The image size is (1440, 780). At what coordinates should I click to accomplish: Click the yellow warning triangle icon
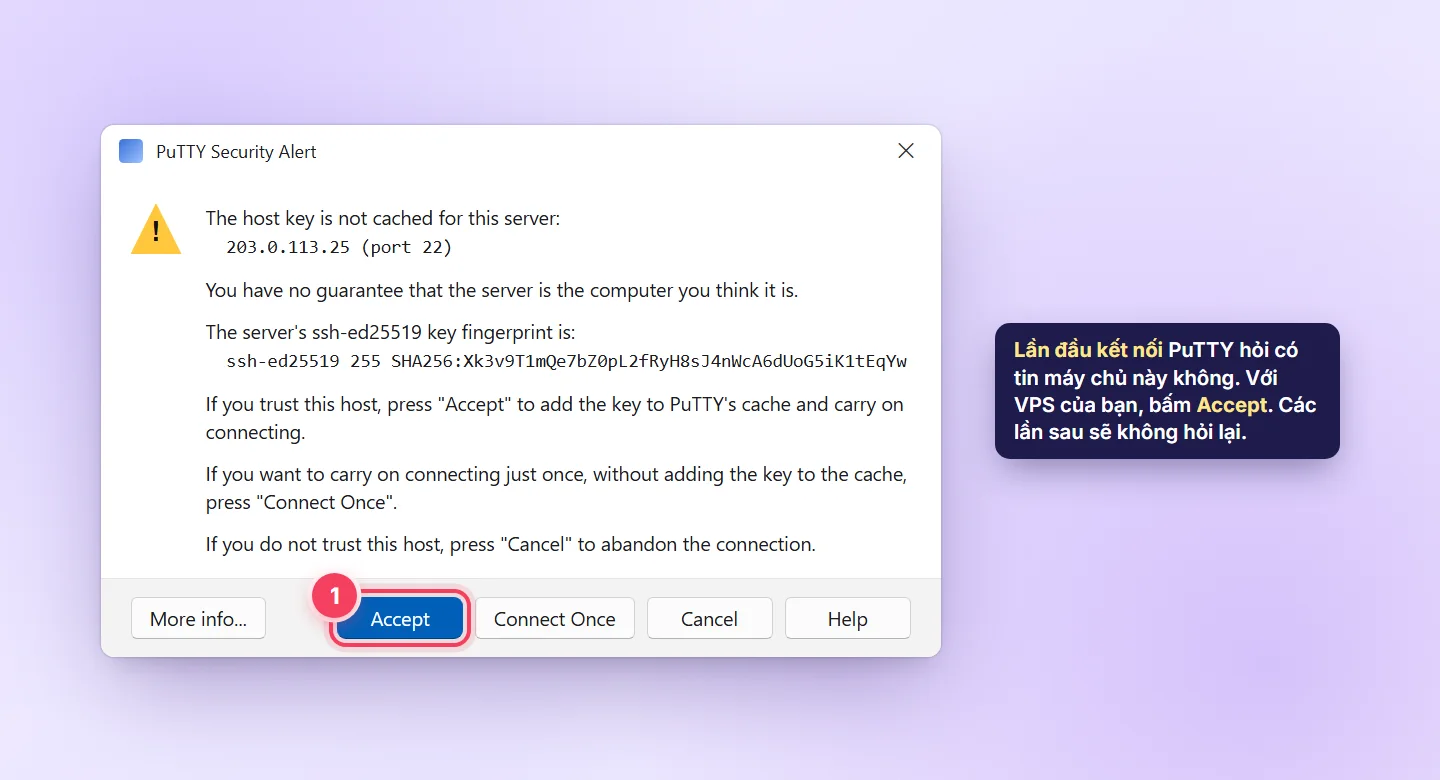156,230
